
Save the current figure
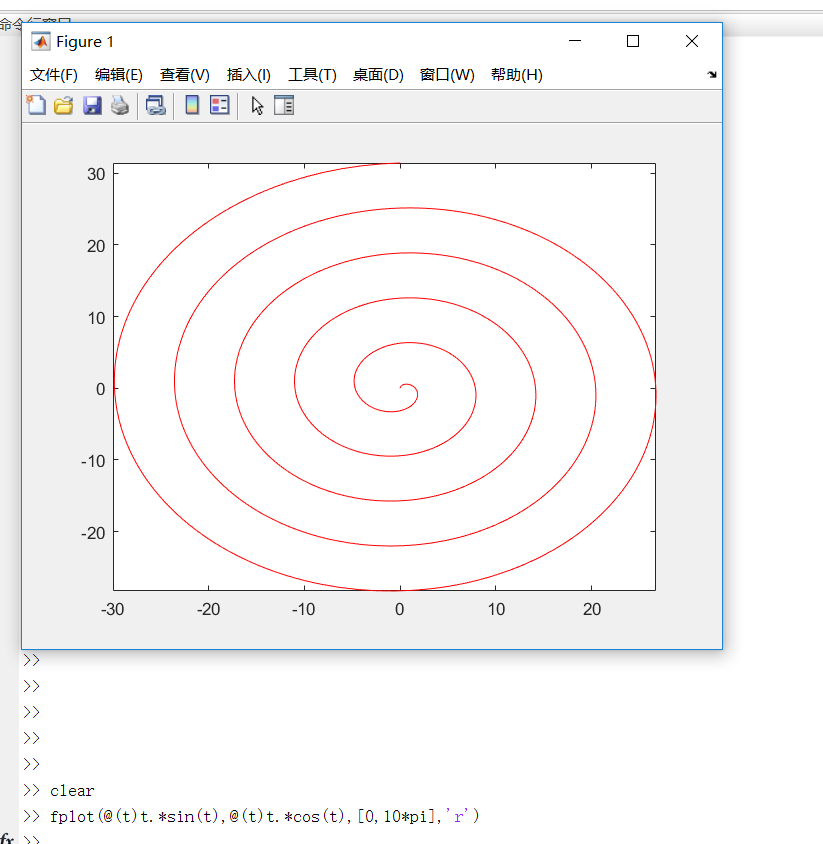92,105
